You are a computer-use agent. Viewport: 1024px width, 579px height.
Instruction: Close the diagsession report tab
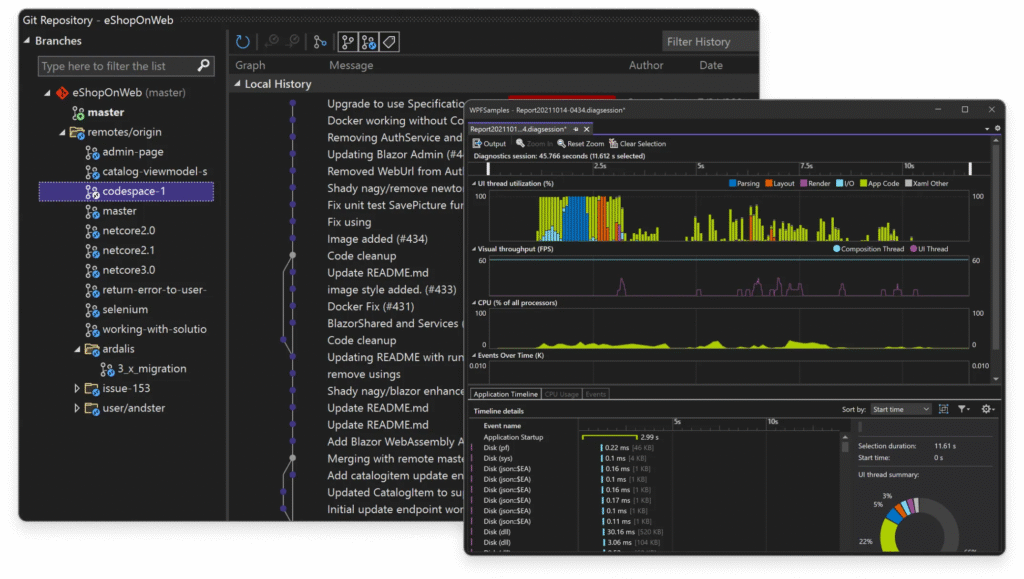588,129
